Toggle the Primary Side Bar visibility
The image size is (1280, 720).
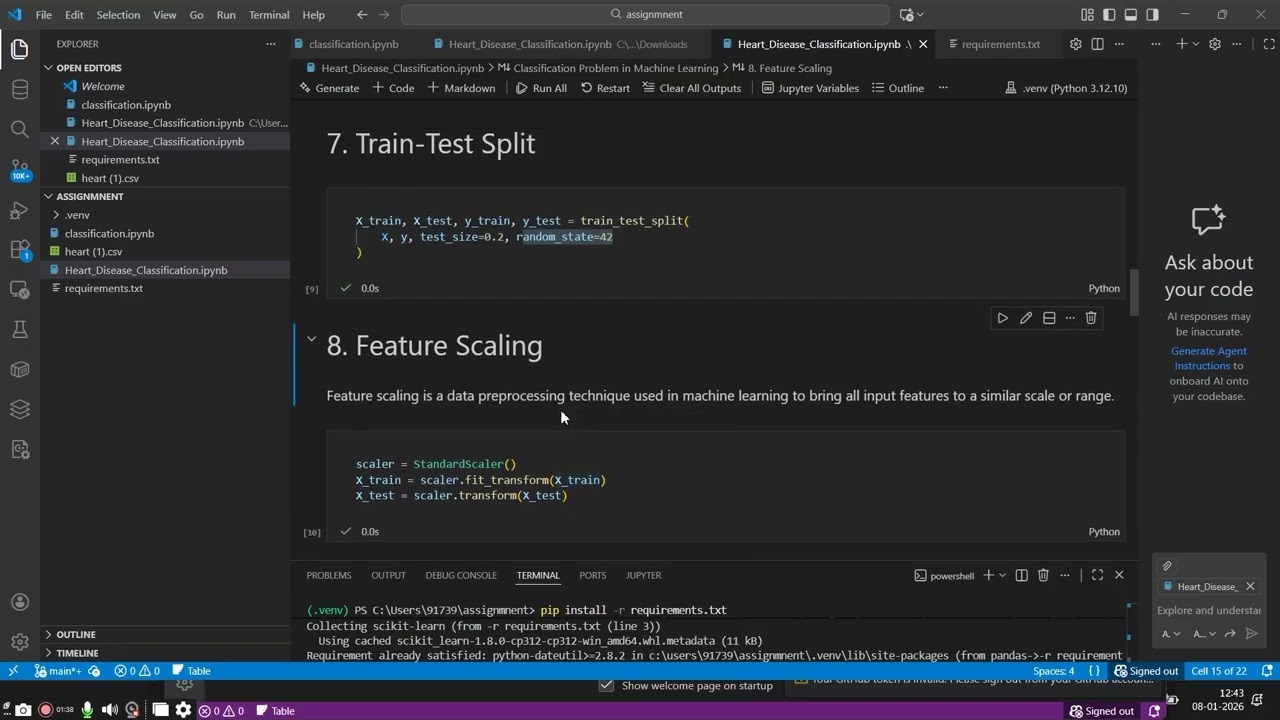pyautogui.click(x=1109, y=15)
